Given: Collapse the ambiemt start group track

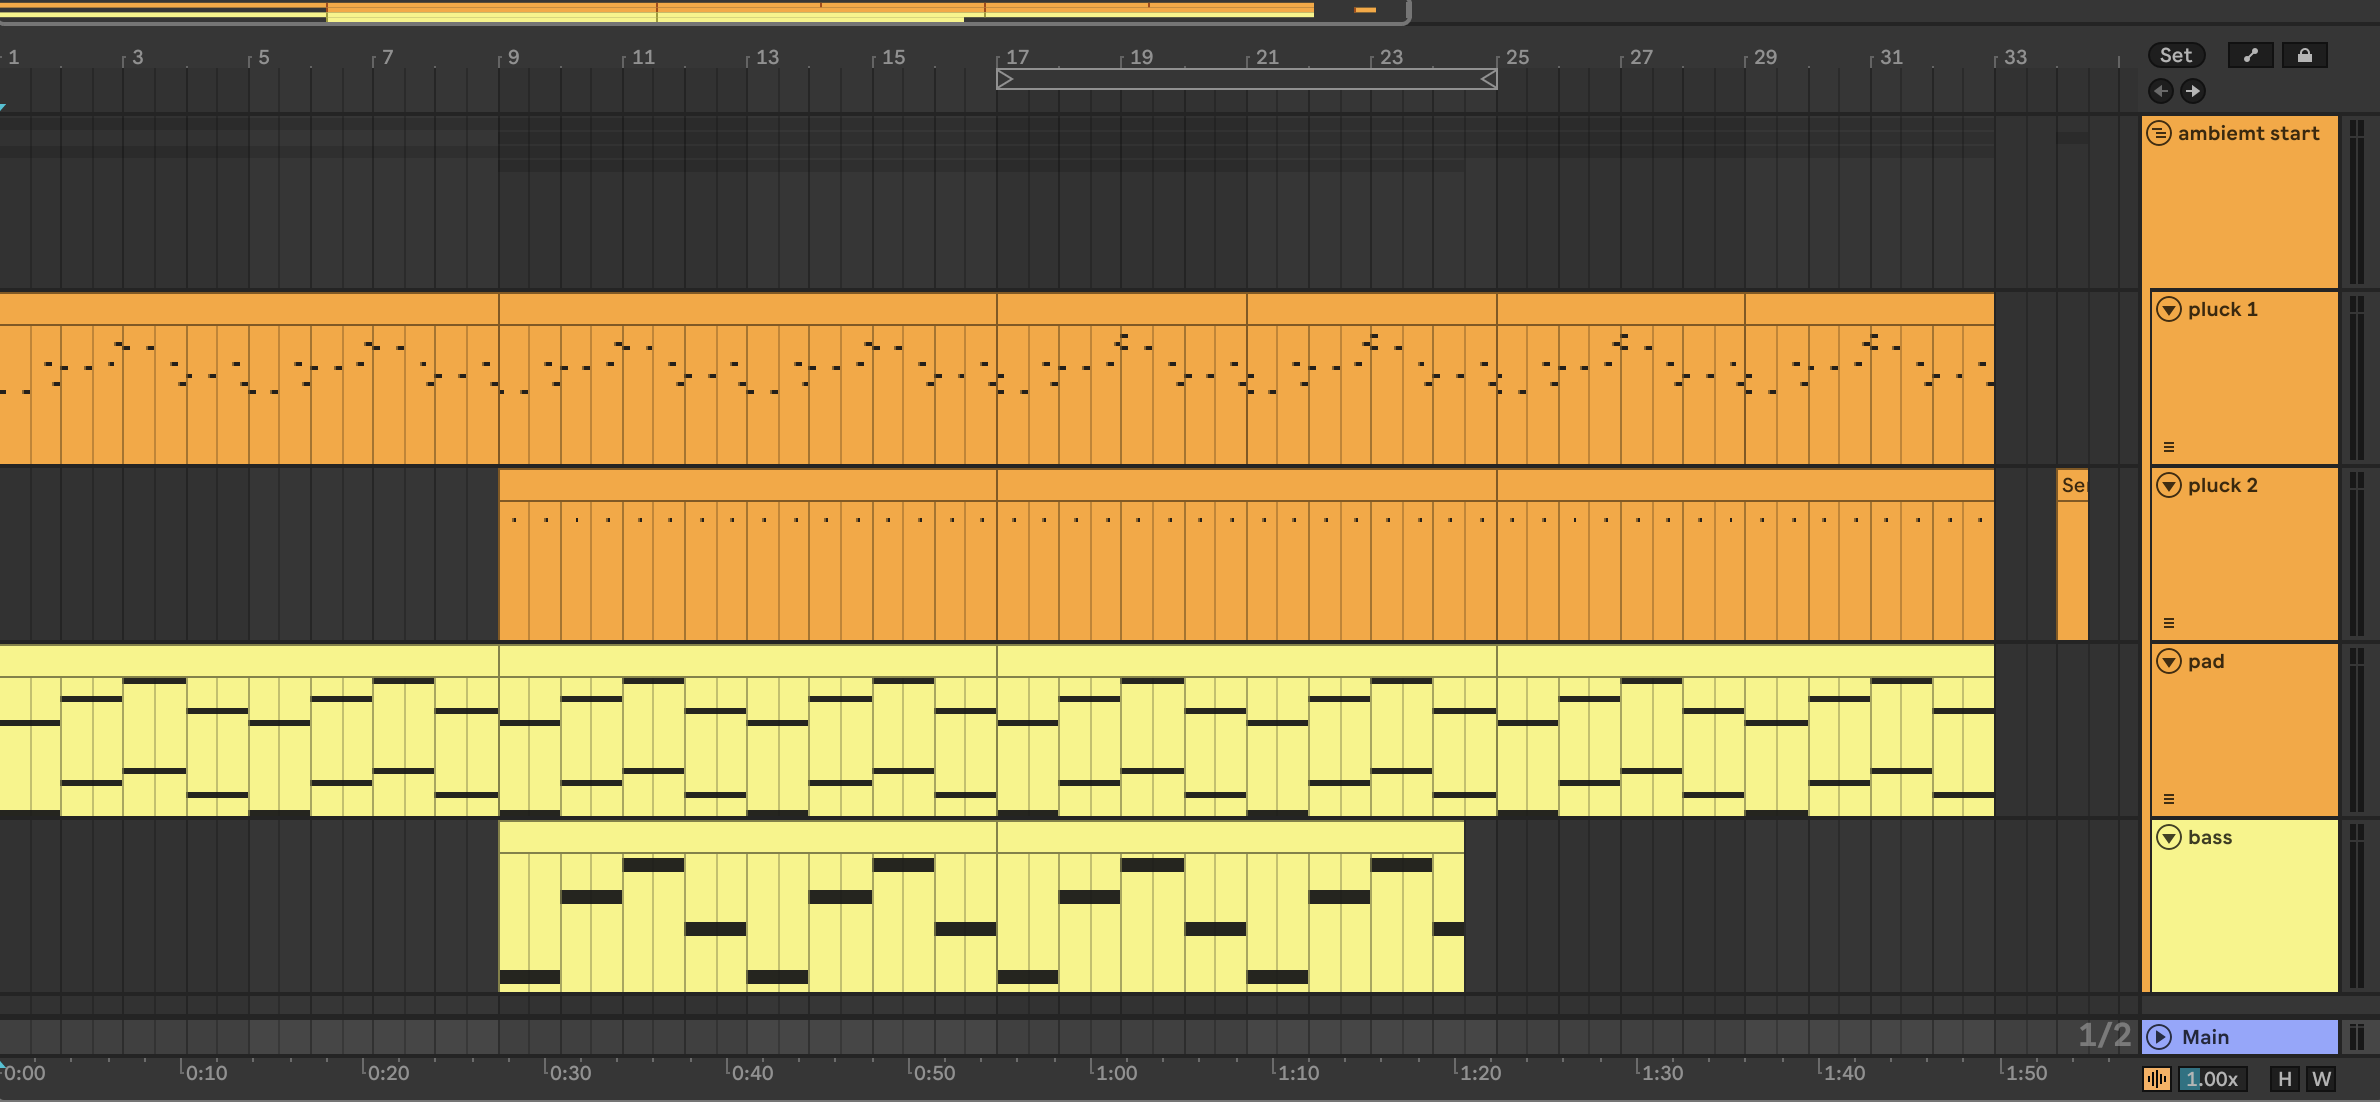Looking at the screenshot, I should (x=2159, y=133).
